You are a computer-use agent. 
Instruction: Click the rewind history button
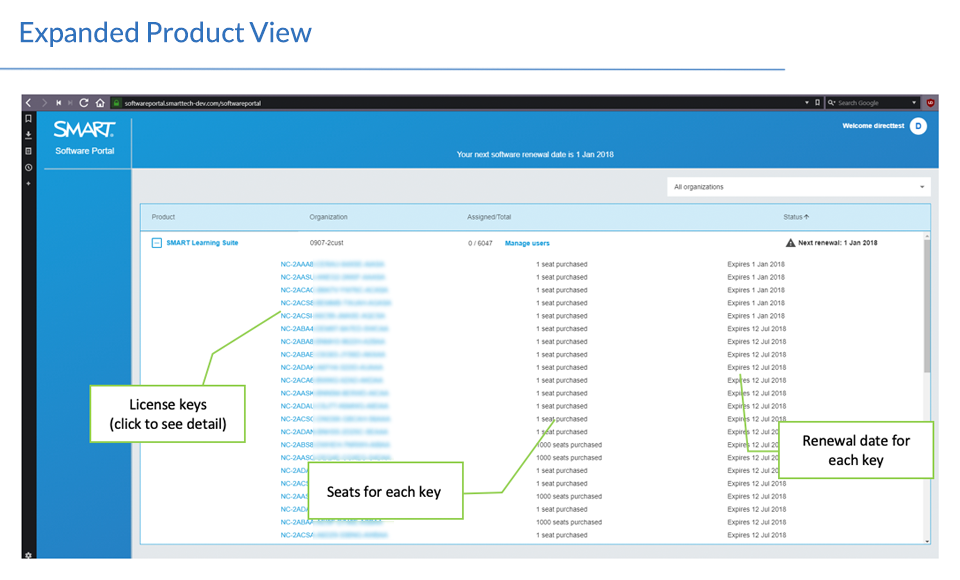(58, 103)
